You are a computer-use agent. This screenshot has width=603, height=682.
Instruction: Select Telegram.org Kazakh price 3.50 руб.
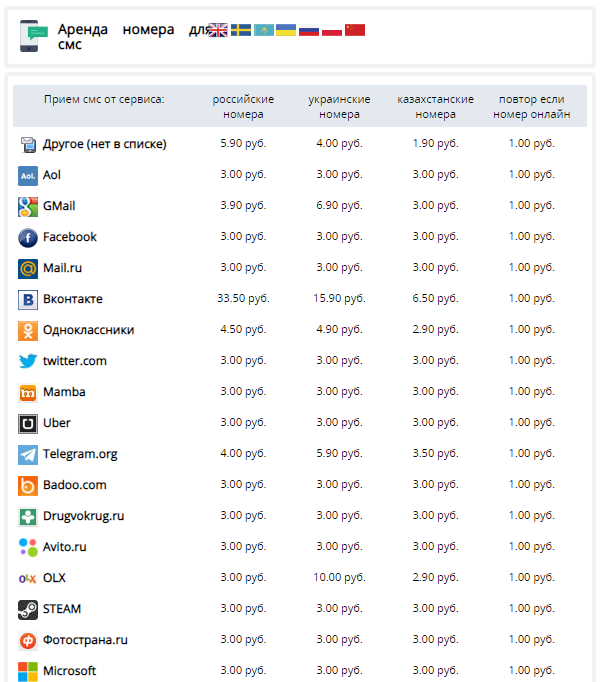436,453
